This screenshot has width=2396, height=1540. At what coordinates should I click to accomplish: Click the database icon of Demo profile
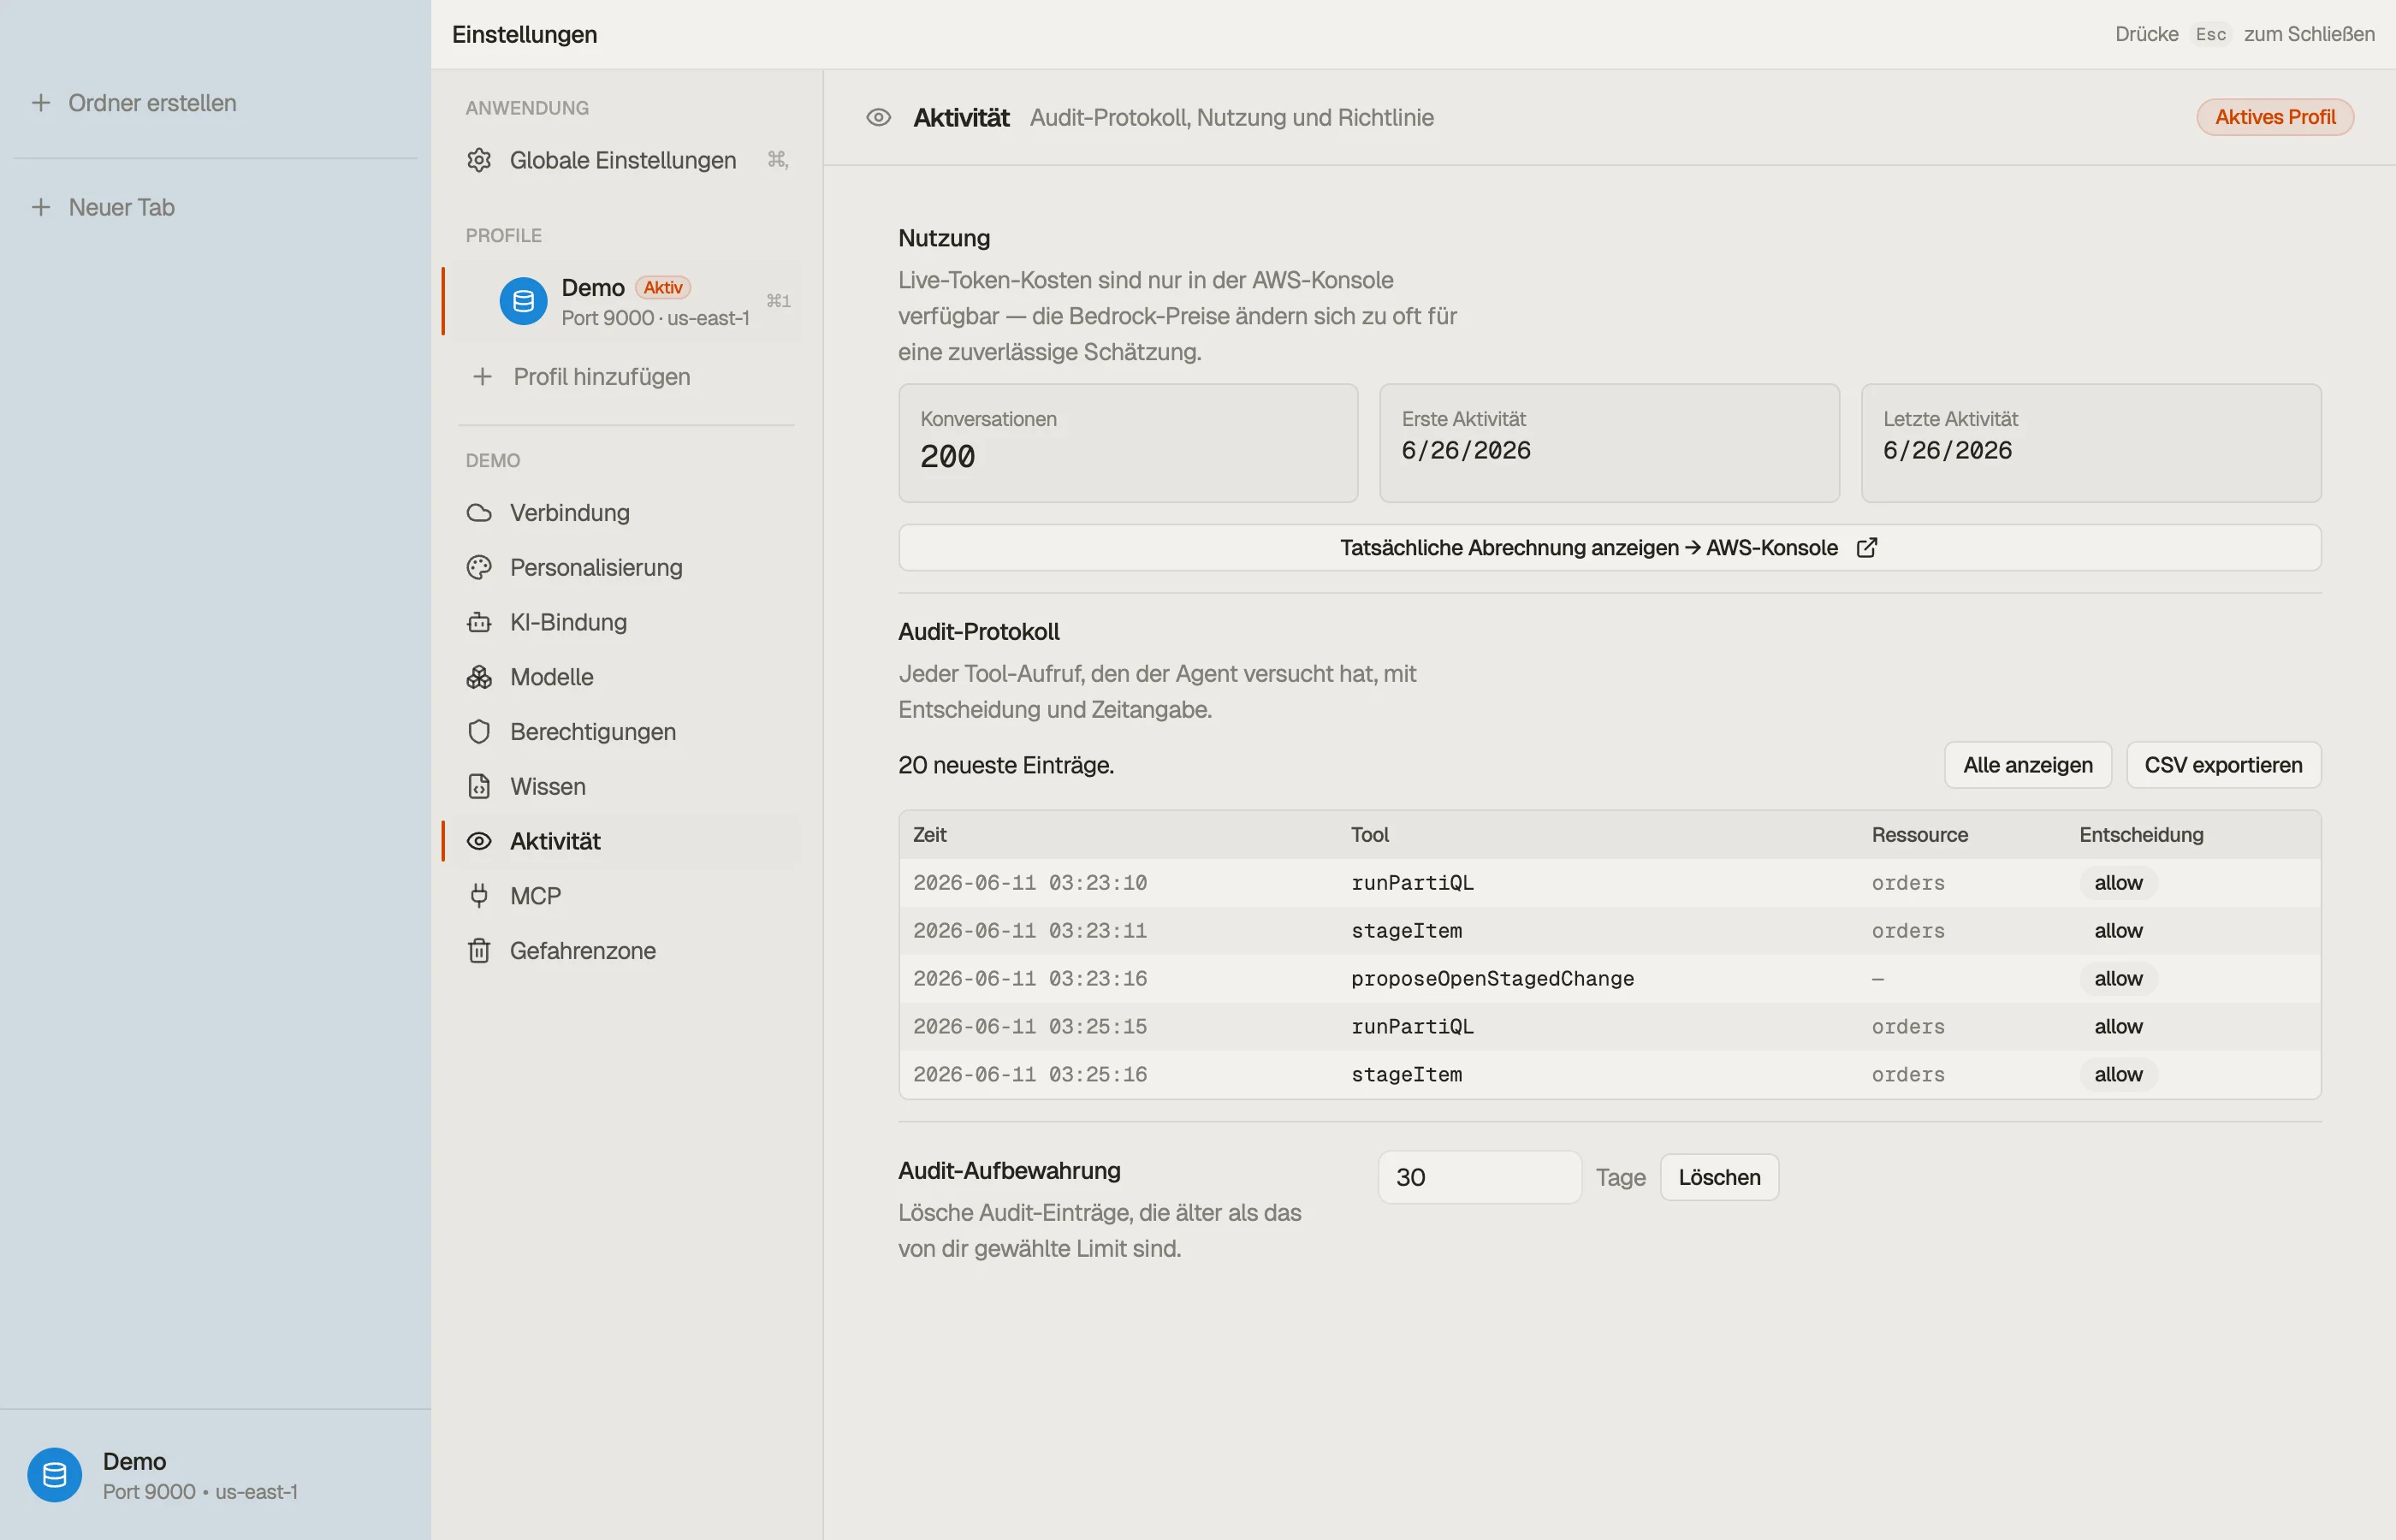523,301
